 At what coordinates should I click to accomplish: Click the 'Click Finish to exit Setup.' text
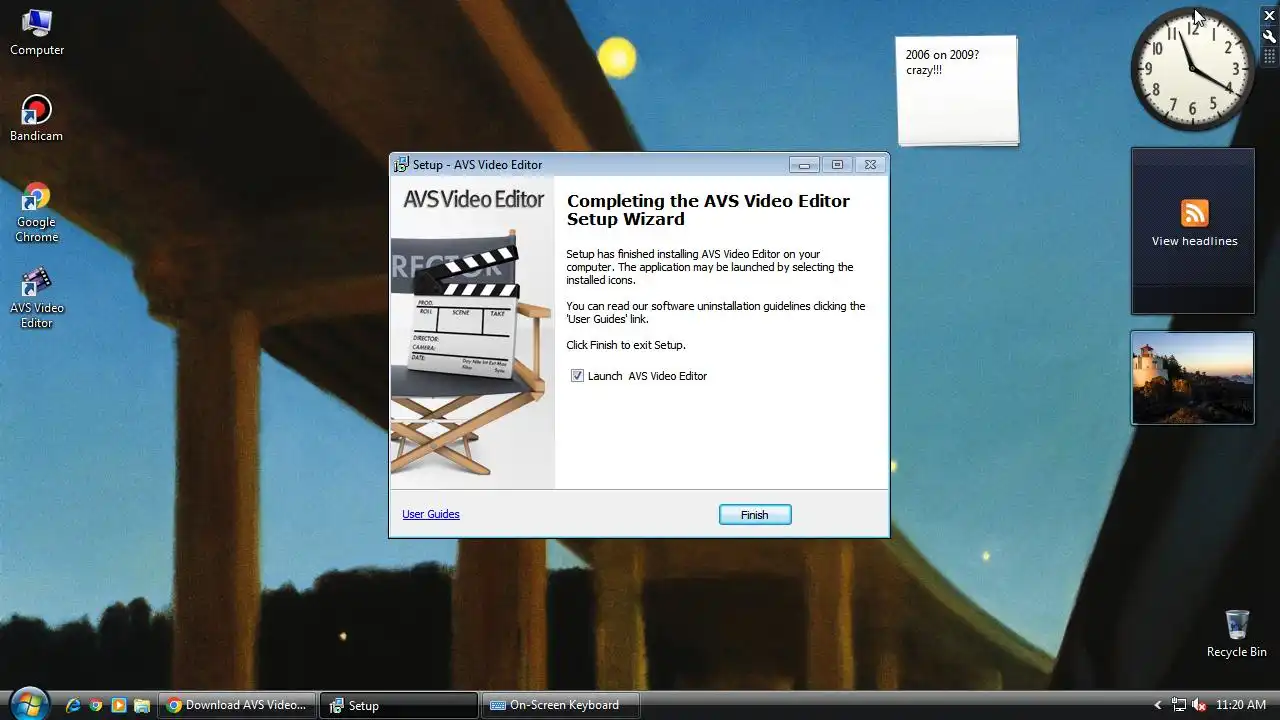click(626, 345)
